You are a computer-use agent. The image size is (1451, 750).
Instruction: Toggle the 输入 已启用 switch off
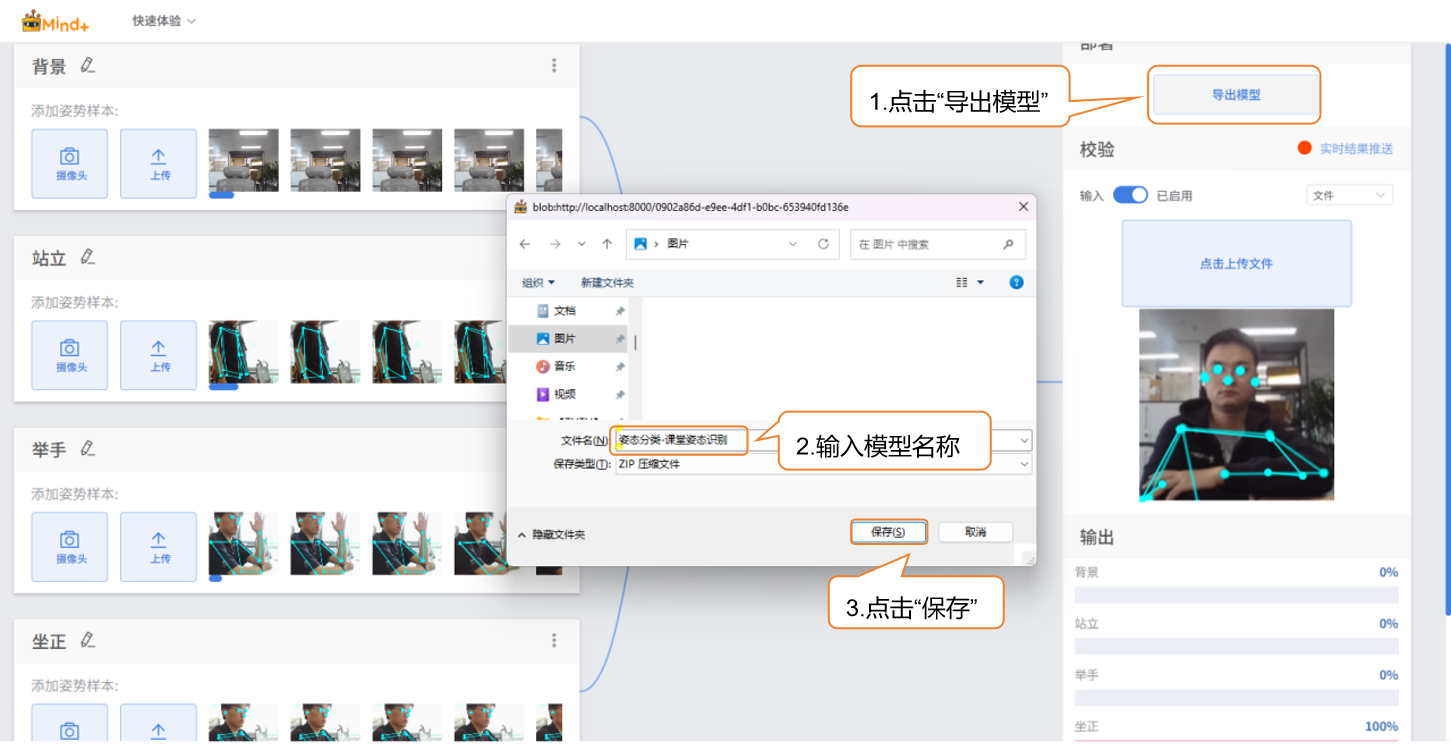tap(1130, 195)
